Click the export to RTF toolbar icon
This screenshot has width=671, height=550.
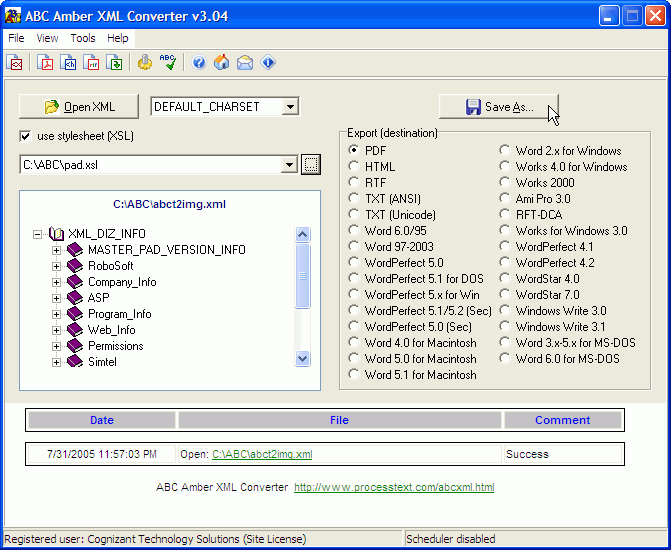[91, 62]
